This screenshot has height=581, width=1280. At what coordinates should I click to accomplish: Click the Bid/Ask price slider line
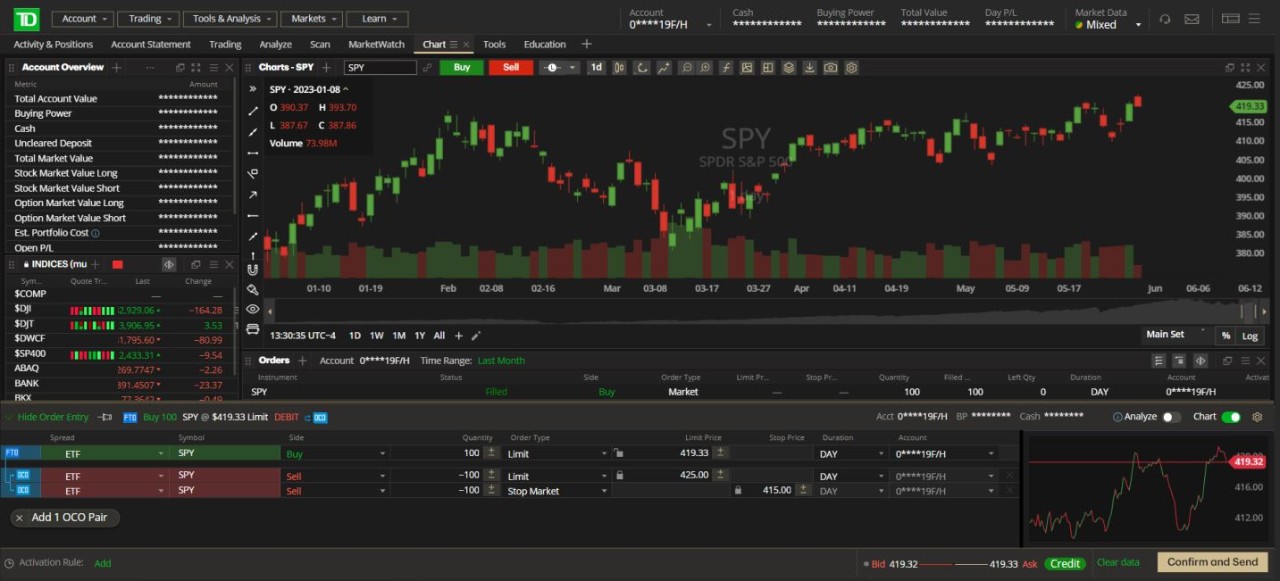(x=954, y=564)
